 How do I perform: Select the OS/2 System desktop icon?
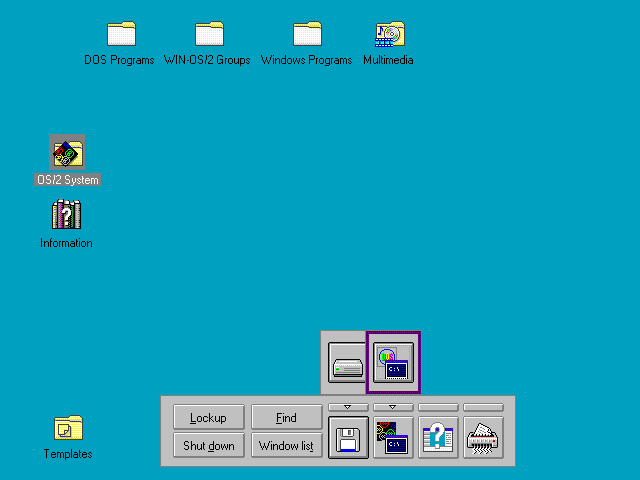tap(67, 152)
